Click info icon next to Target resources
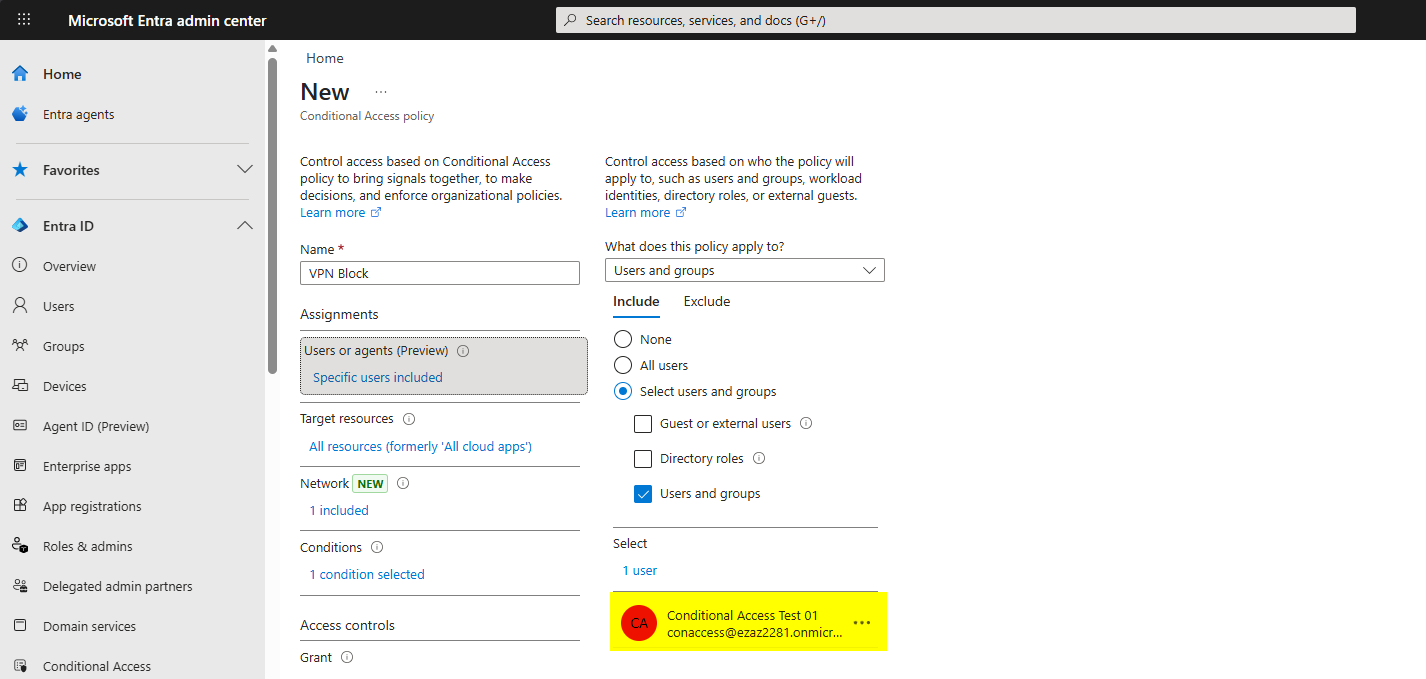This screenshot has width=1426, height=679. coord(409,419)
